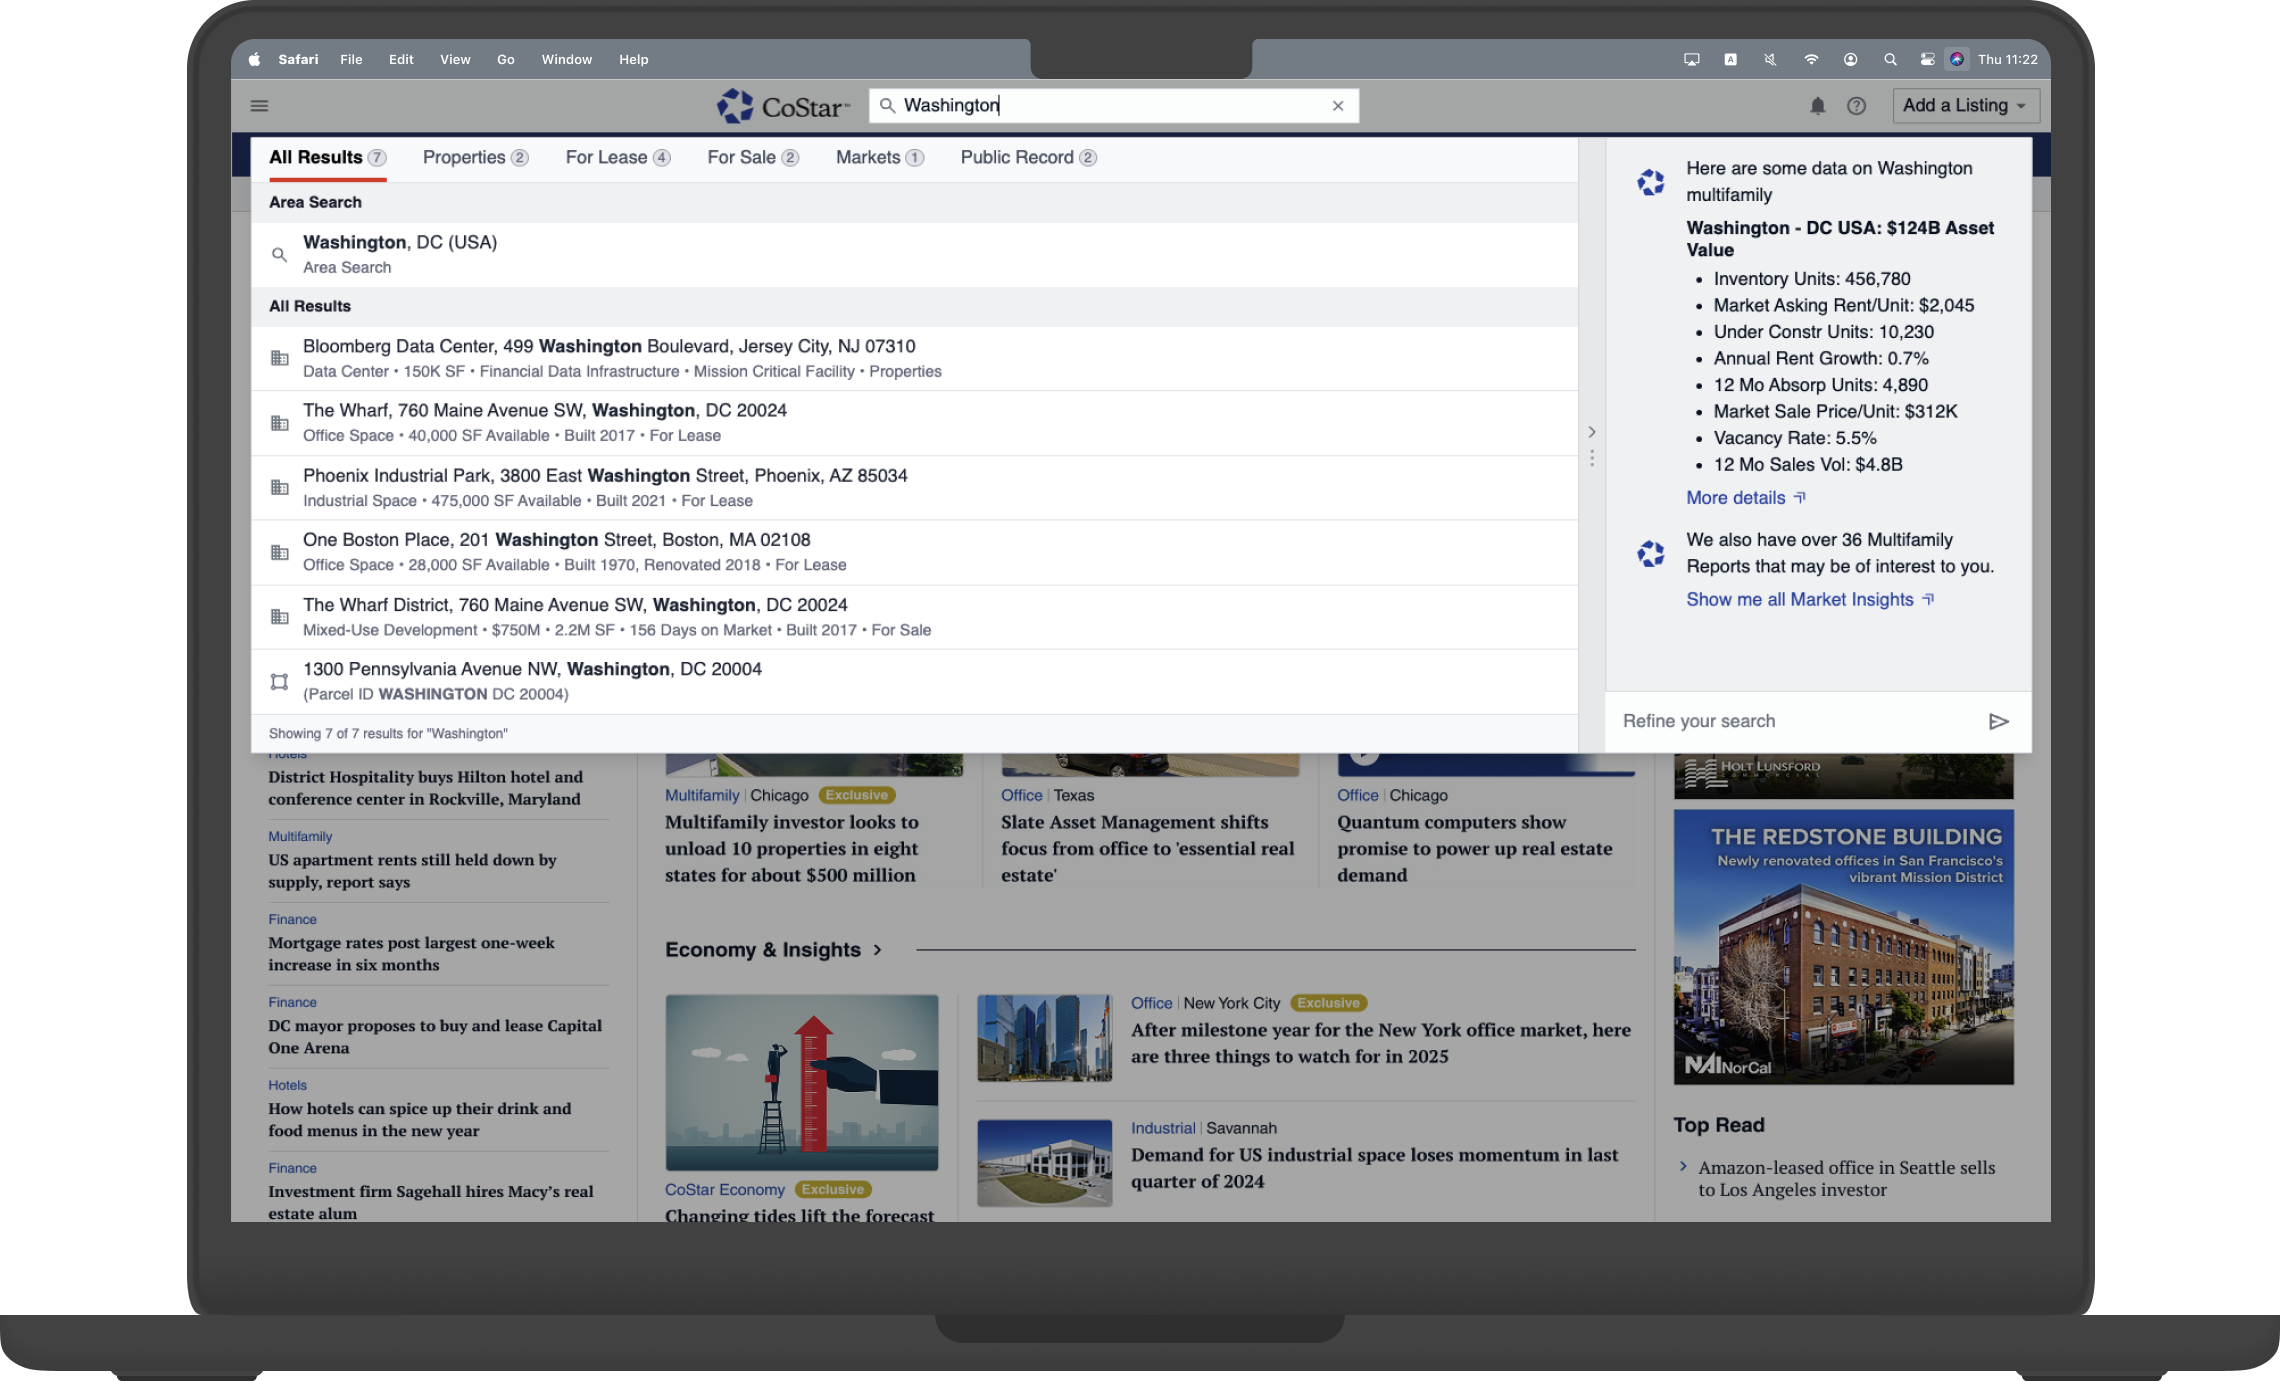Collapse the AI insights side panel chevron
2280x1381 pixels.
click(x=1591, y=432)
